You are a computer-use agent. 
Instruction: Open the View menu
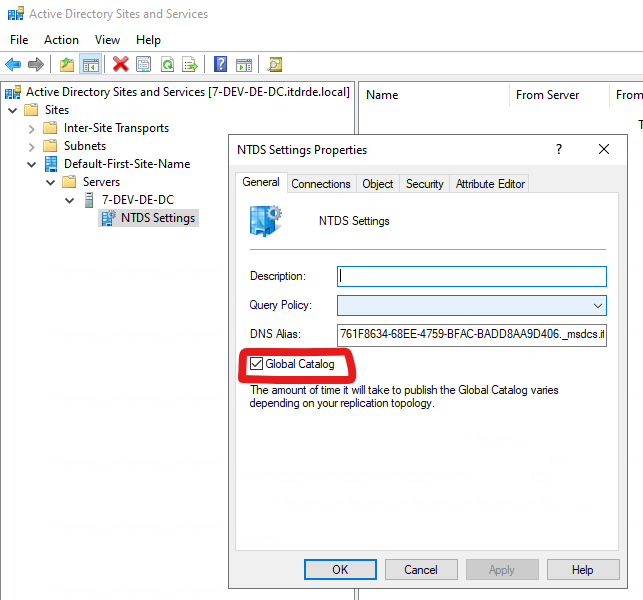107,40
